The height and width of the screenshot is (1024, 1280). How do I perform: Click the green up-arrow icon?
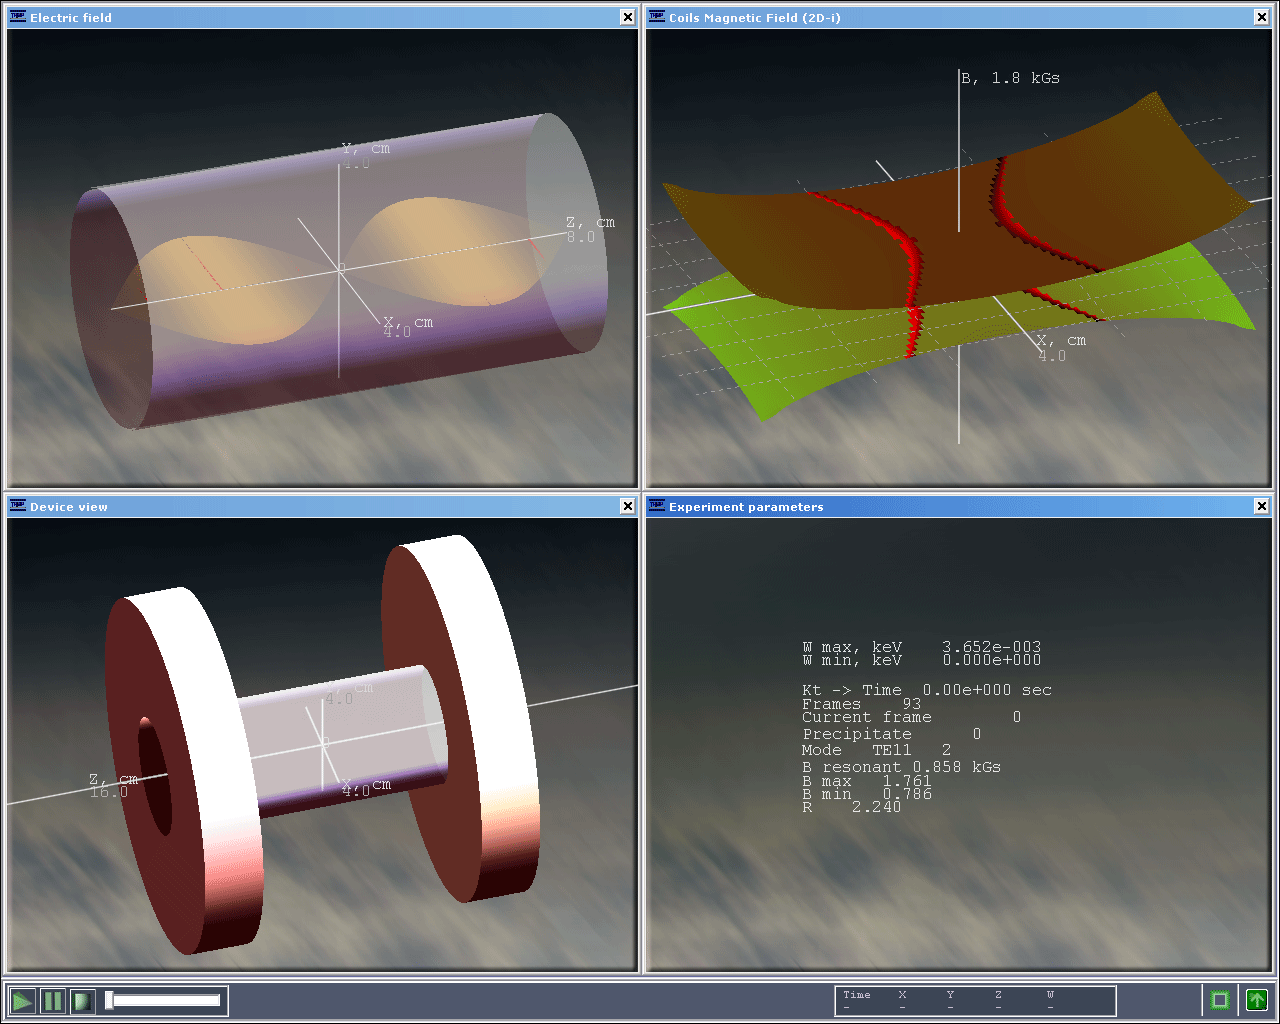tap(1256, 1000)
